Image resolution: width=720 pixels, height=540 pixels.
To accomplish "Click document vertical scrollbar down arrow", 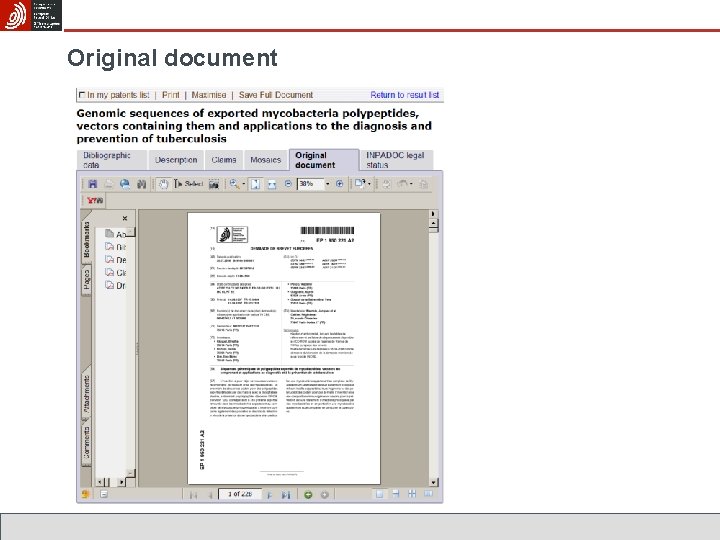I will click(433, 482).
